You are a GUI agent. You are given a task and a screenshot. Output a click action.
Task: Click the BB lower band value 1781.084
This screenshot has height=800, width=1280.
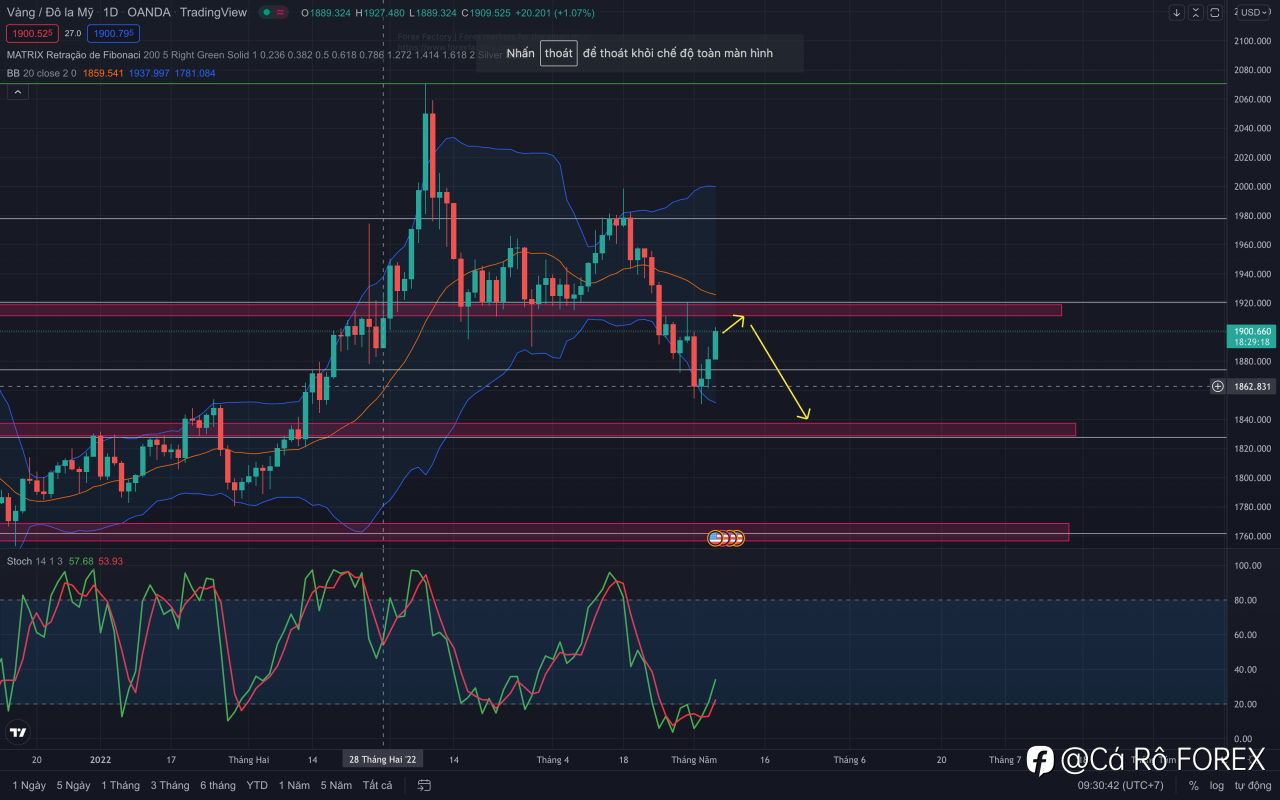[x=195, y=73]
